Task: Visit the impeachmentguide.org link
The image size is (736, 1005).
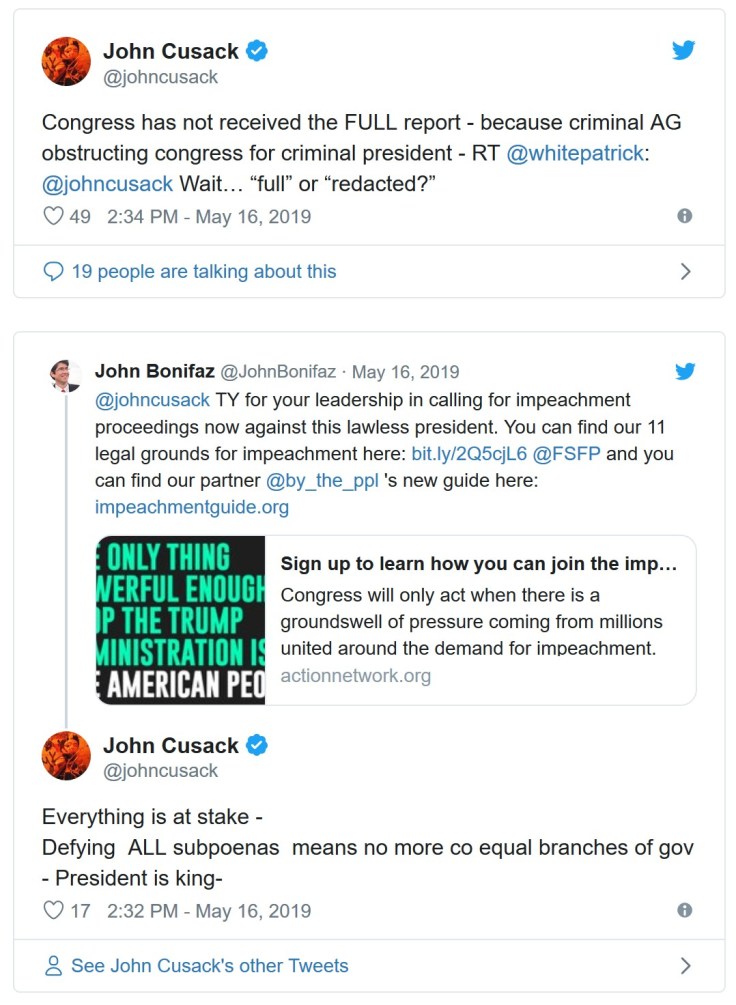Action: point(191,507)
